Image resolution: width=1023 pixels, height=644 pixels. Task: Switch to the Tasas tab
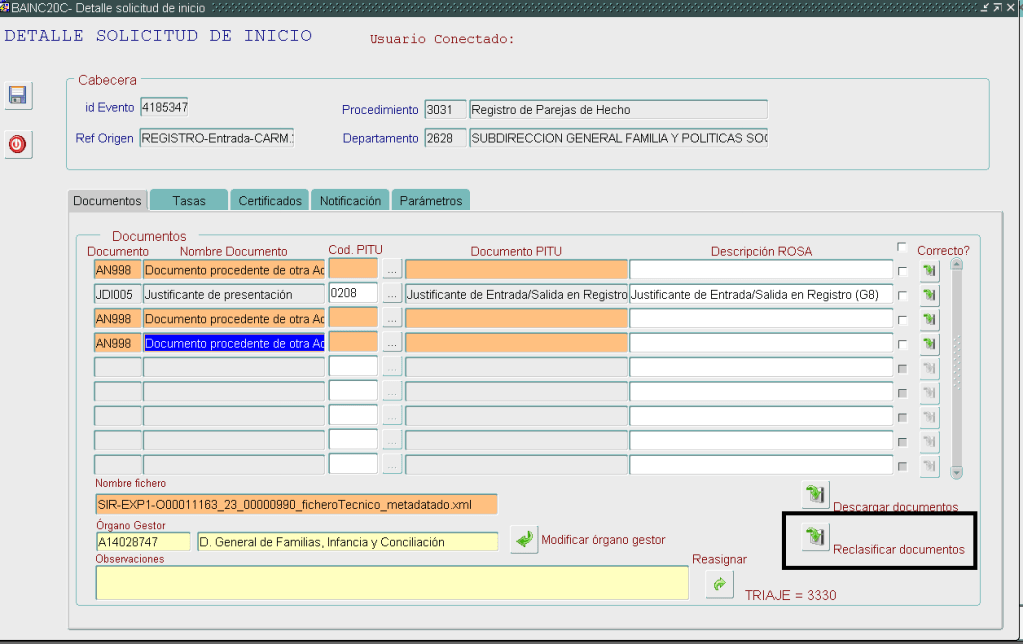[188, 201]
